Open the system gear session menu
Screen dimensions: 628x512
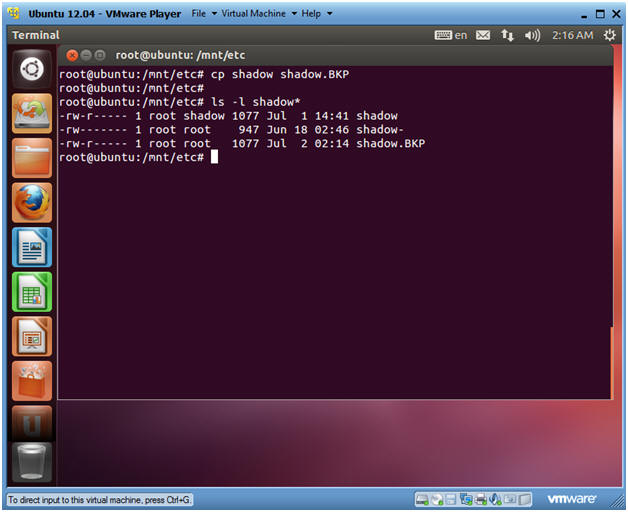coord(610,35)
